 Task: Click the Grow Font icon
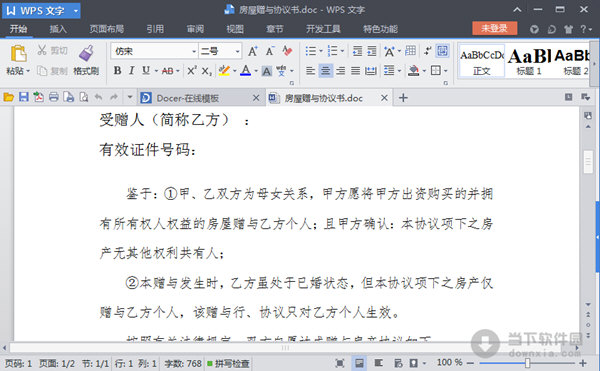tap(253, 51)
